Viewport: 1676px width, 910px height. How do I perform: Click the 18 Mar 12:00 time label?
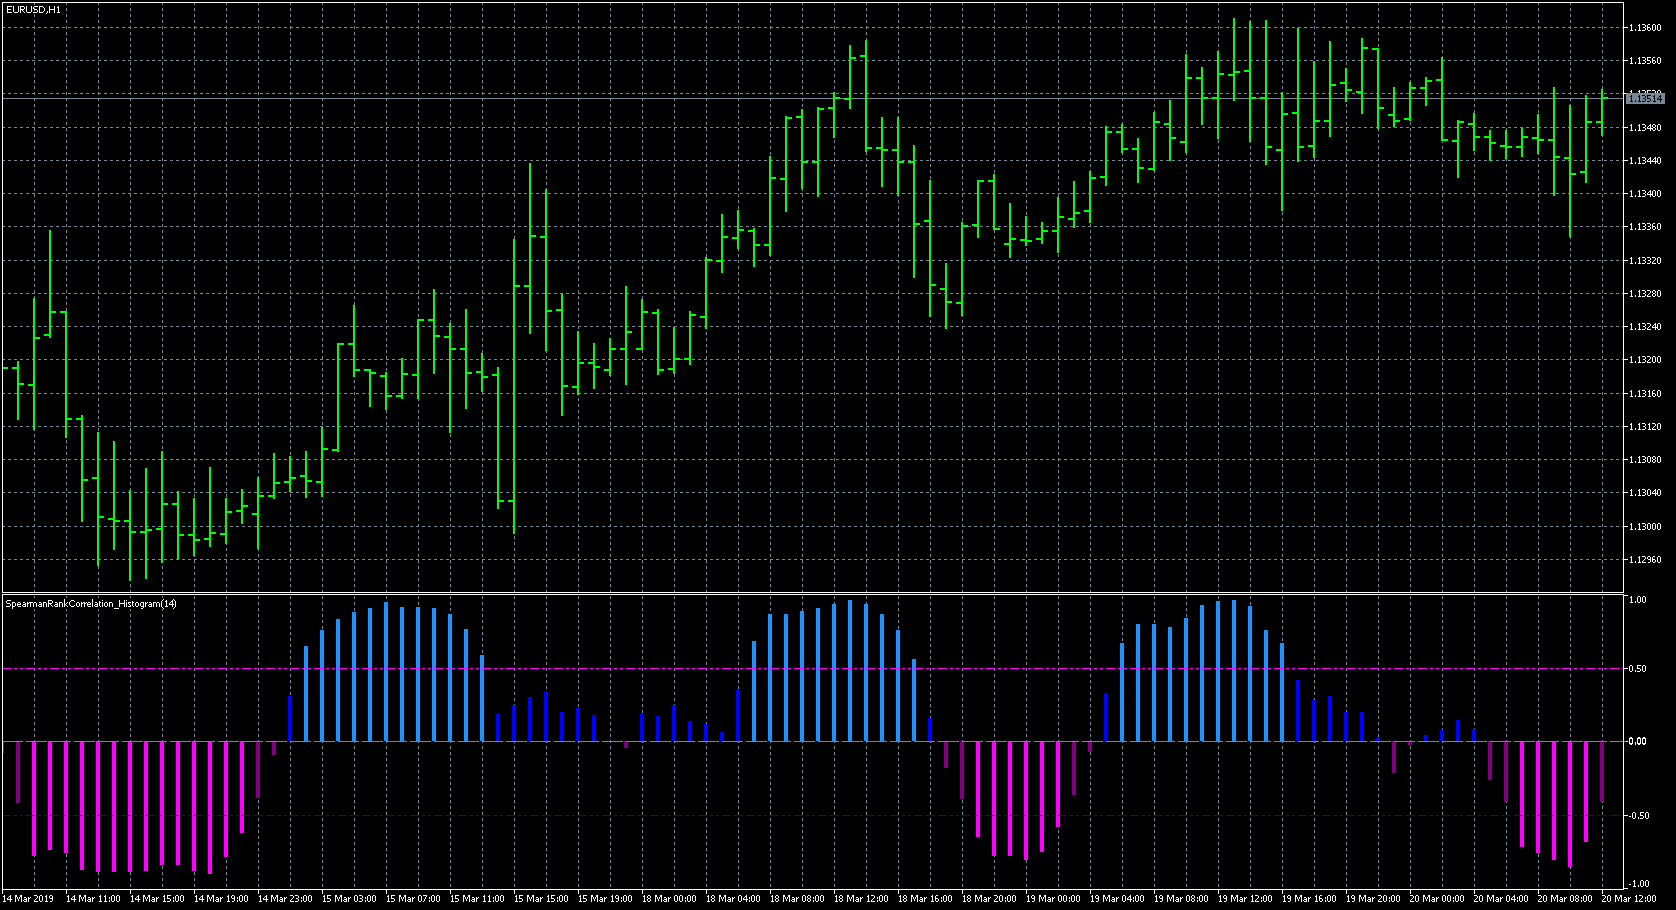861,899
